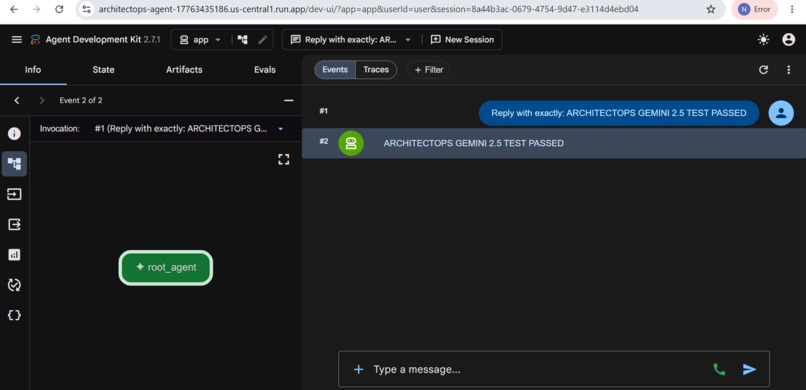Image resolution: width=806 pixels, height=390 pixels.
Task: Go to previous event with left chevron
Action: [x=16, y=100]
